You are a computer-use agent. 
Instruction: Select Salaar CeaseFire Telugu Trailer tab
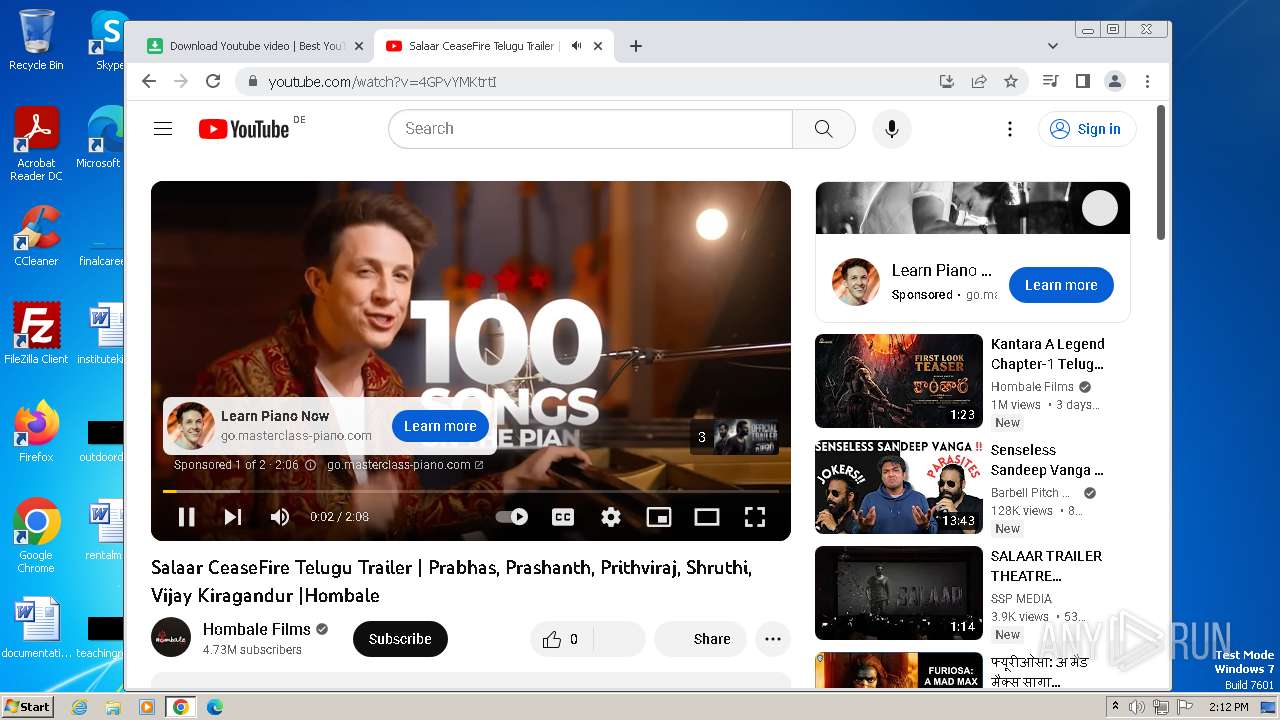tap(481, 46)
